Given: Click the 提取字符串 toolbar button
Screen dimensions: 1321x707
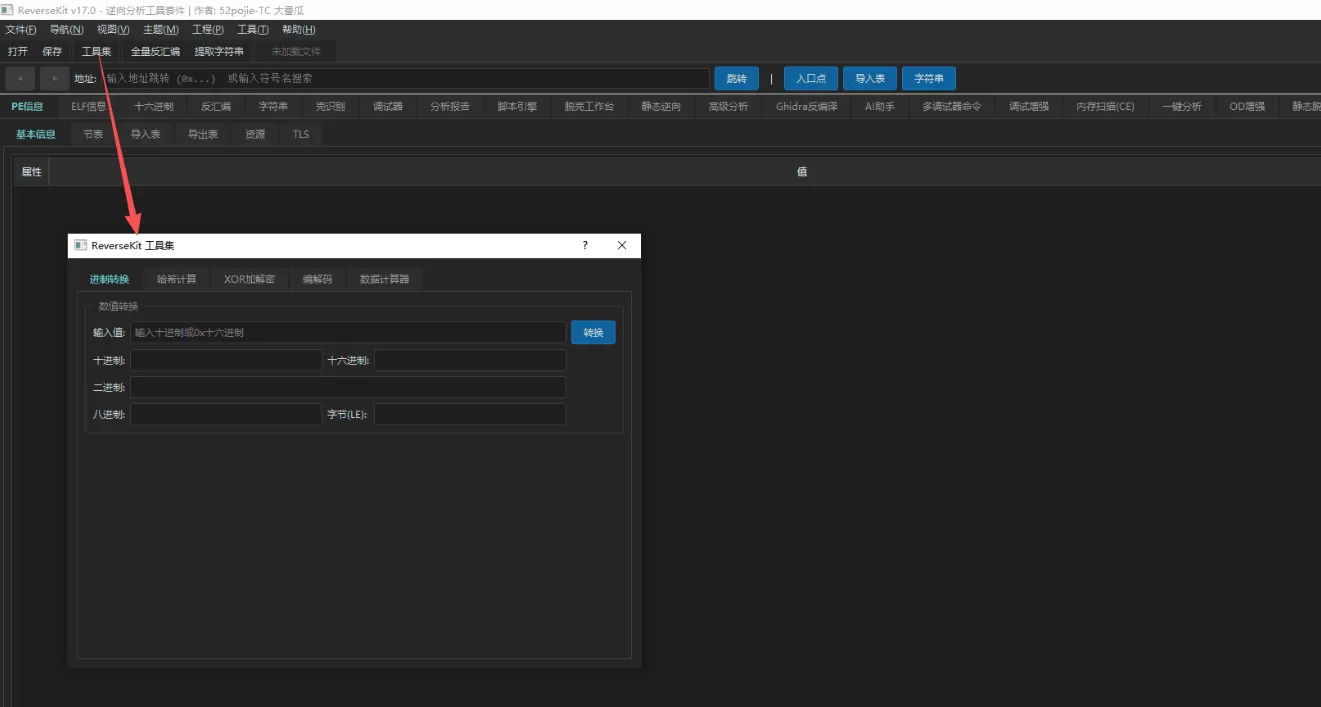Looking at the screenshot, I should coord(219,51).
